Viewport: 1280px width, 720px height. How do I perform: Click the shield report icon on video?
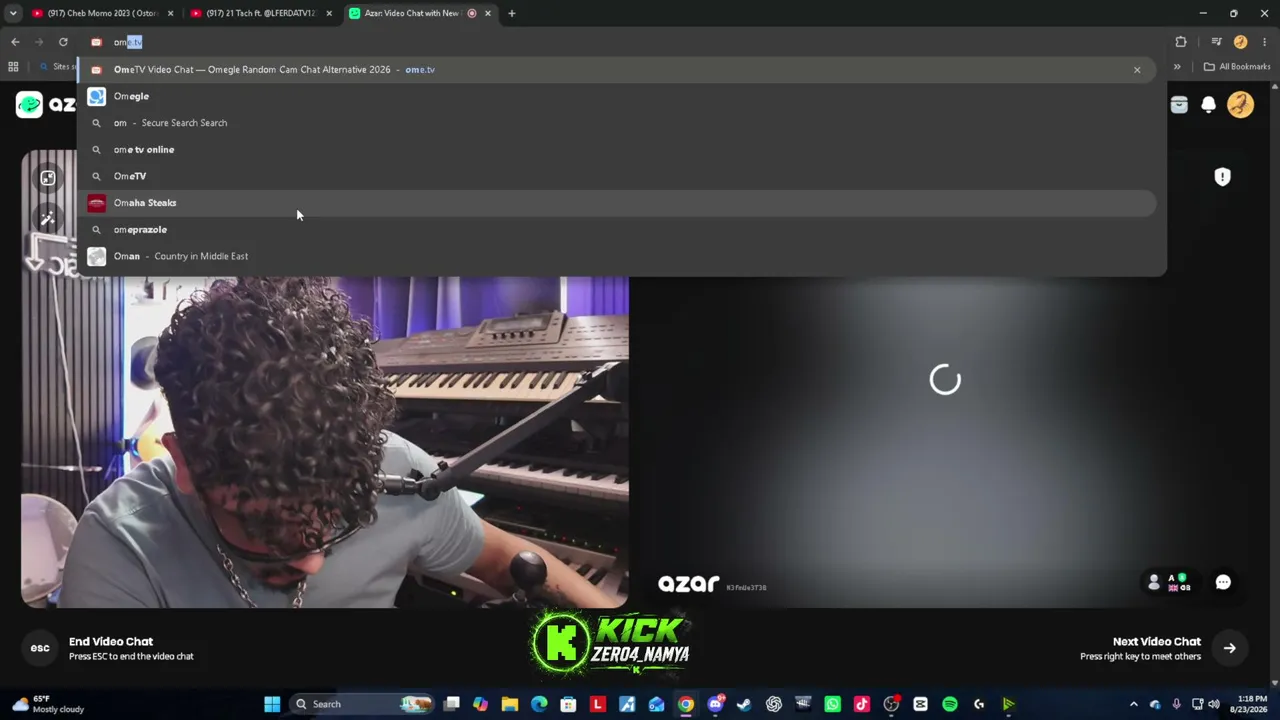(1222, 177)
